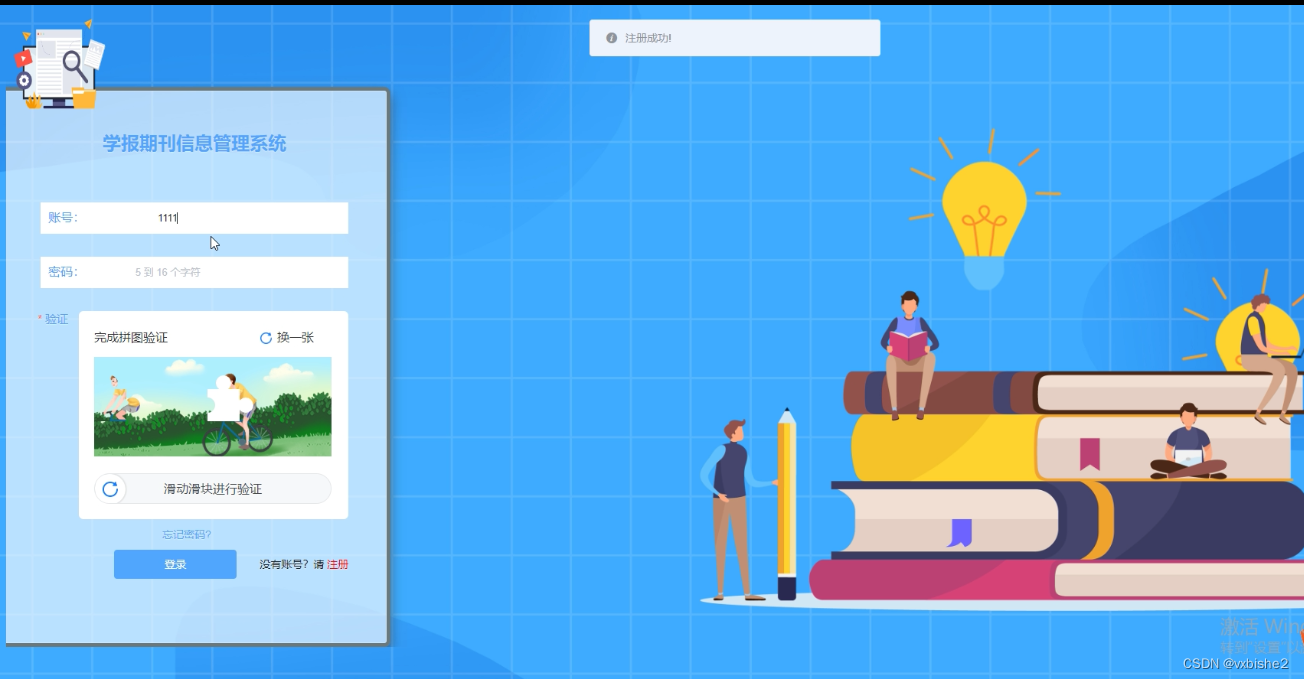Click the 验证 field label

[56, 319]
